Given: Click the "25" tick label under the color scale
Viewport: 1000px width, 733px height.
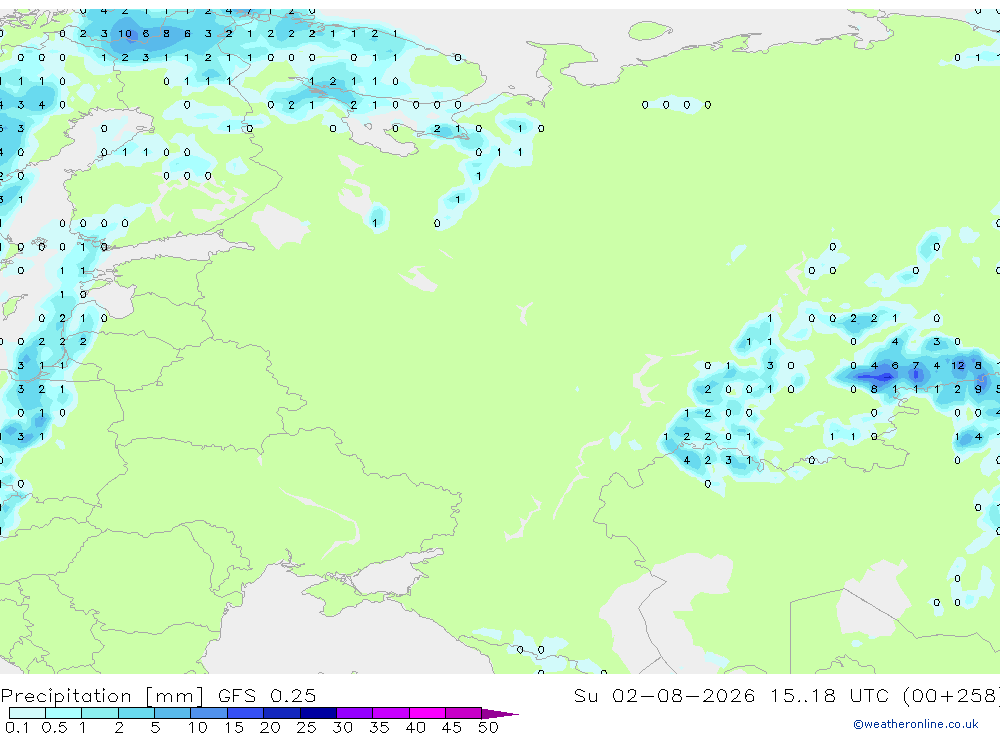Looking at the screenshot, I should point(306,727).
